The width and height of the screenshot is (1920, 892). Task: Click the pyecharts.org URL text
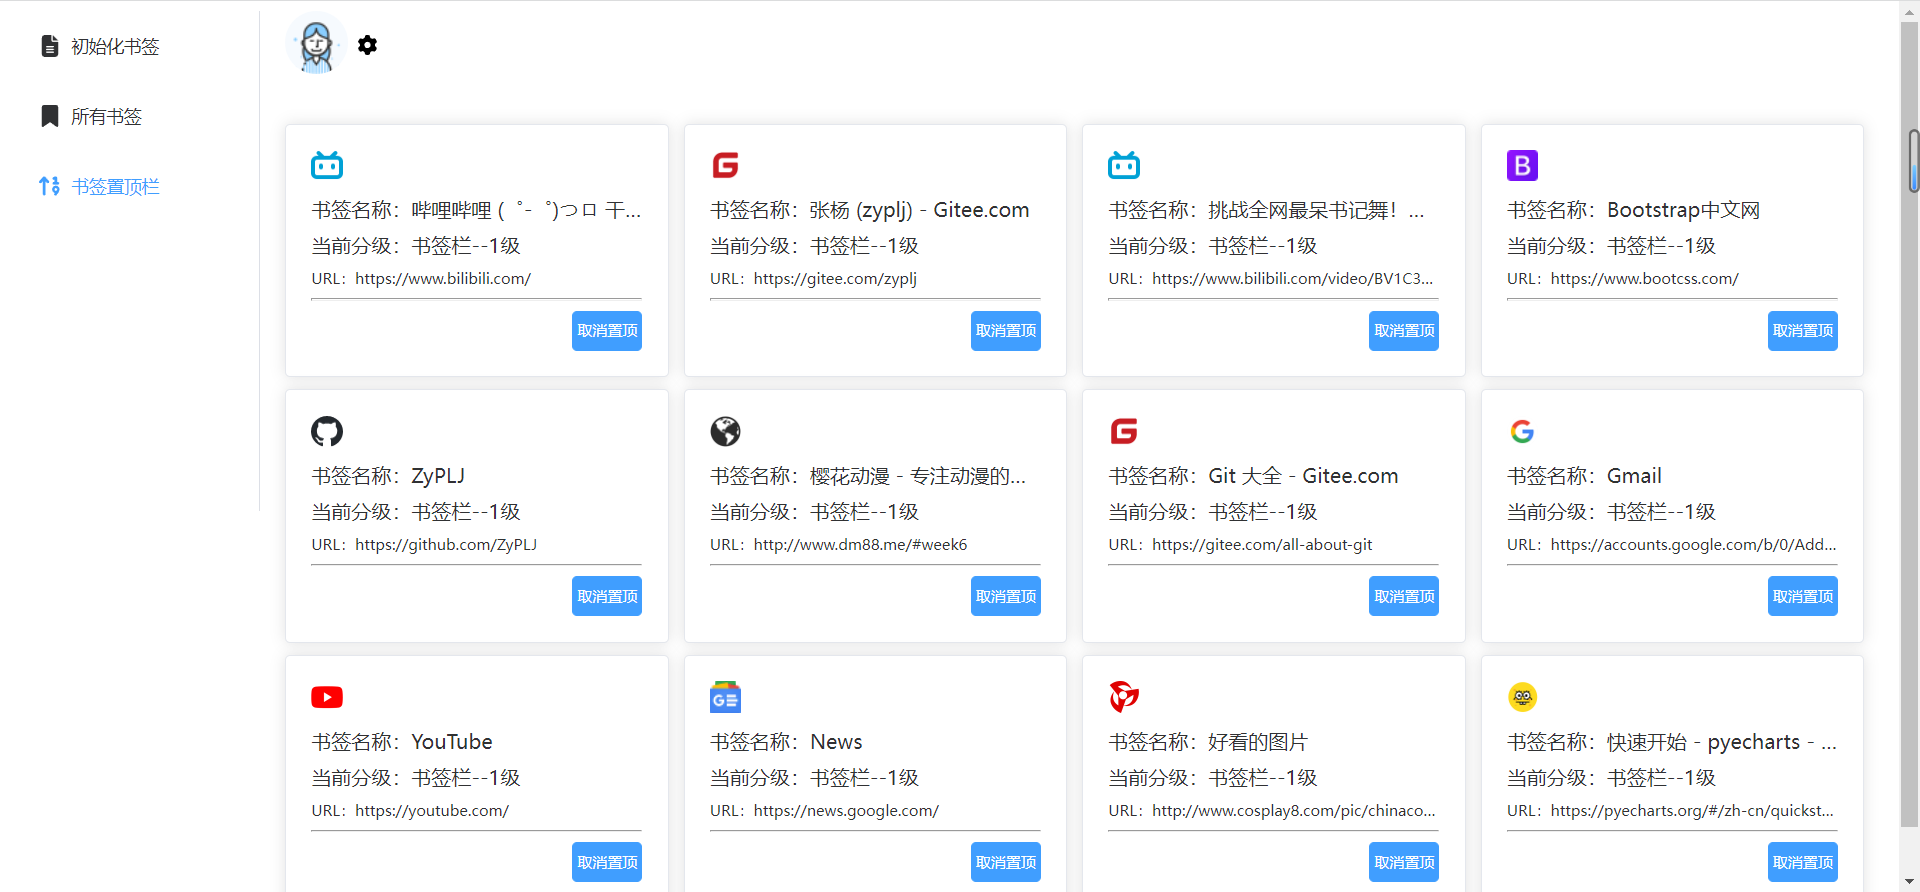click(x=1692, y=811)
